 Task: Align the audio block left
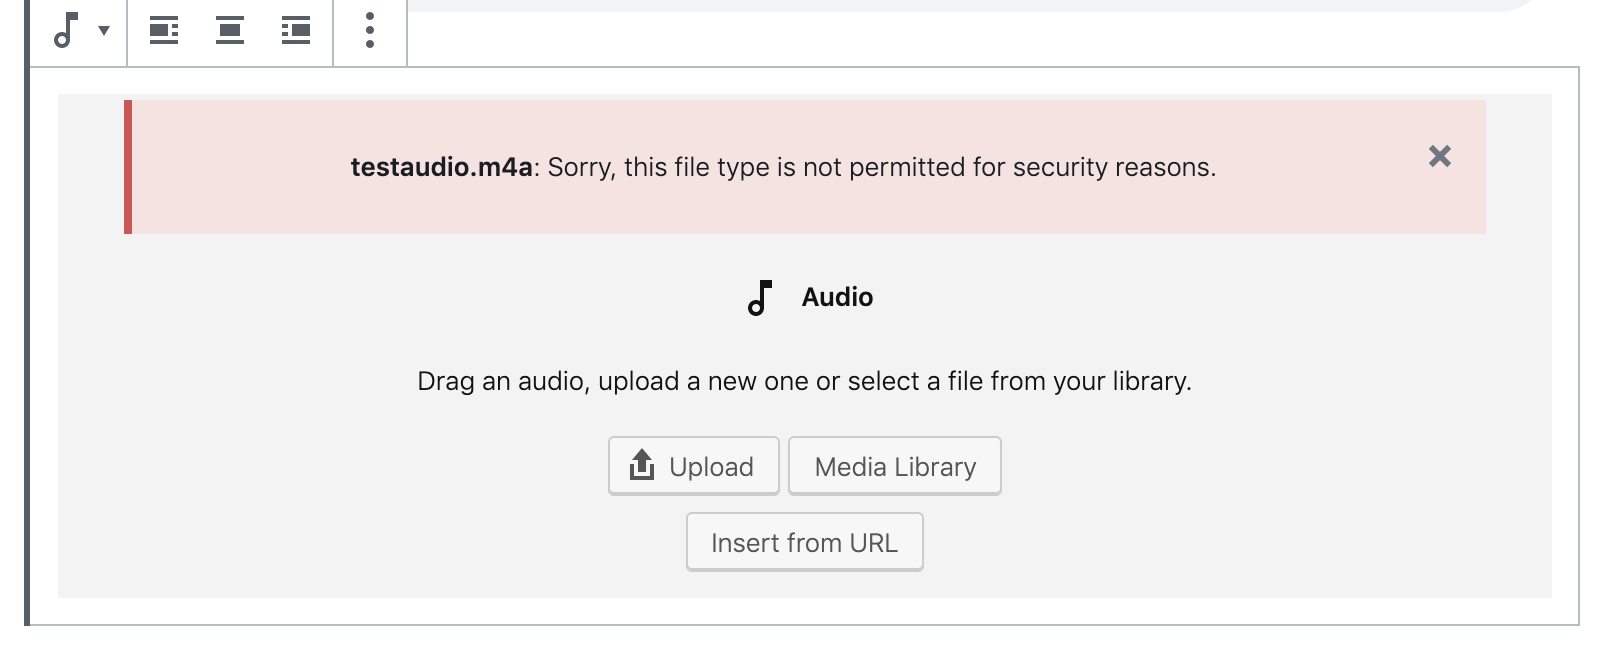point(164,31)
